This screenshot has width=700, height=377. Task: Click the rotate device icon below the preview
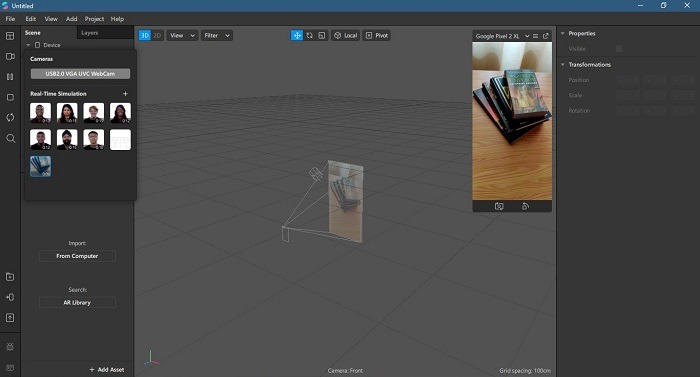click(525, 206)
